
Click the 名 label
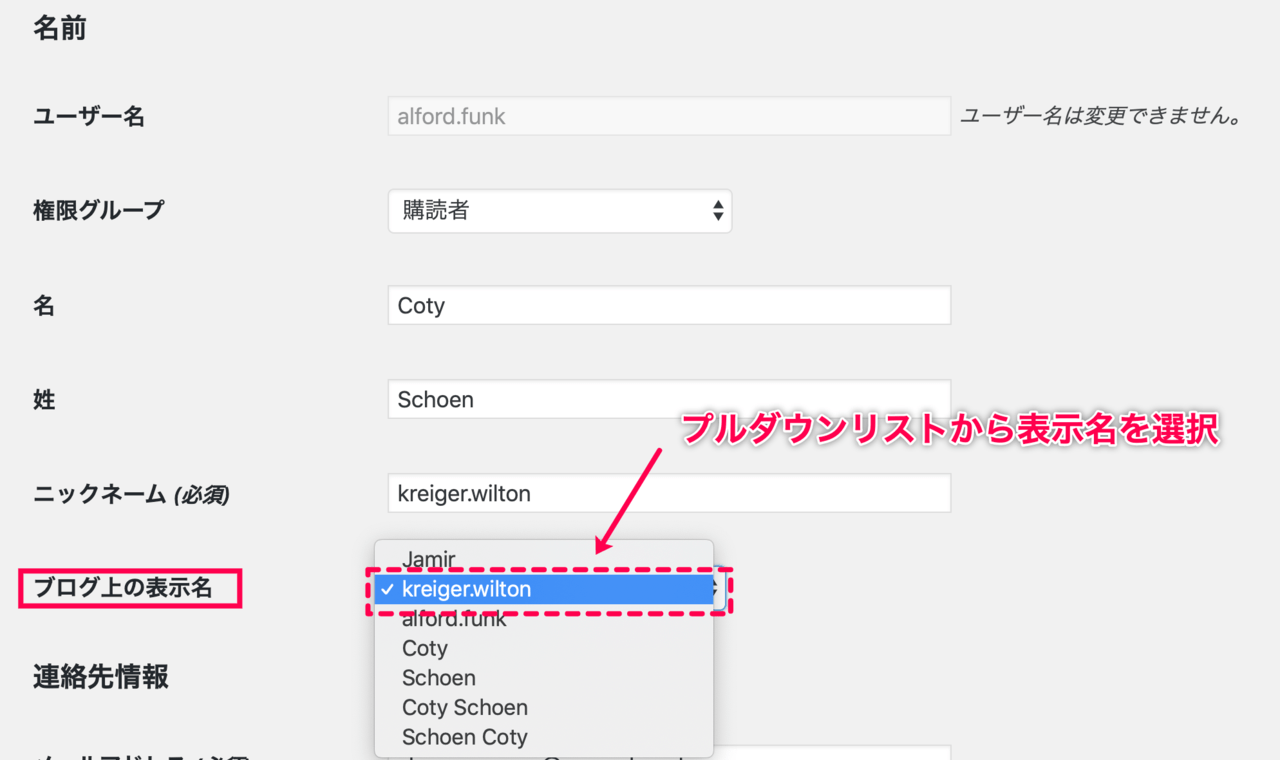coord(44,306)
